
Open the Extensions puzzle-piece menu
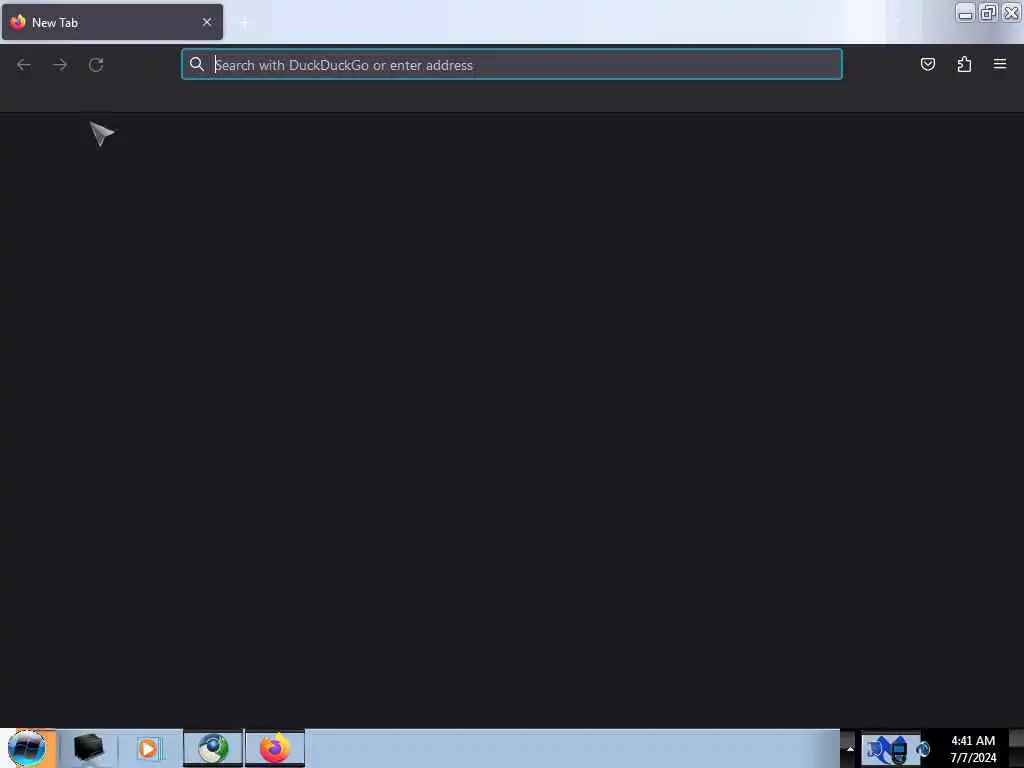pos(964,64)
